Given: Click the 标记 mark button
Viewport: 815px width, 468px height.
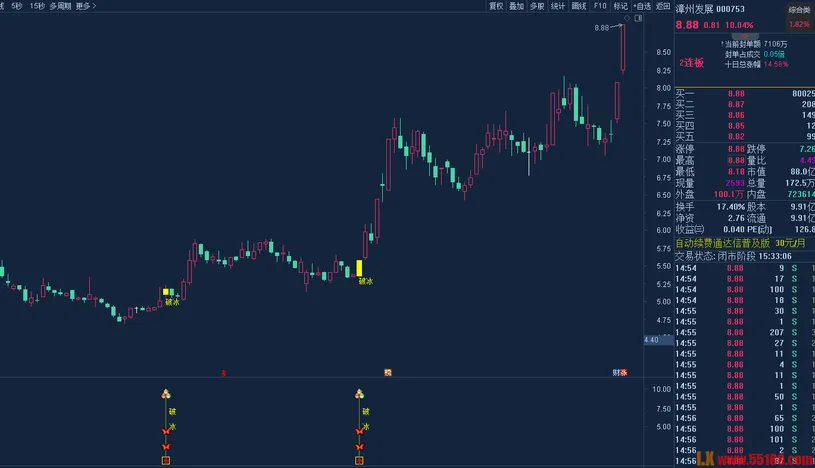Looking at the screenshot, I should (x=620, y=6).
